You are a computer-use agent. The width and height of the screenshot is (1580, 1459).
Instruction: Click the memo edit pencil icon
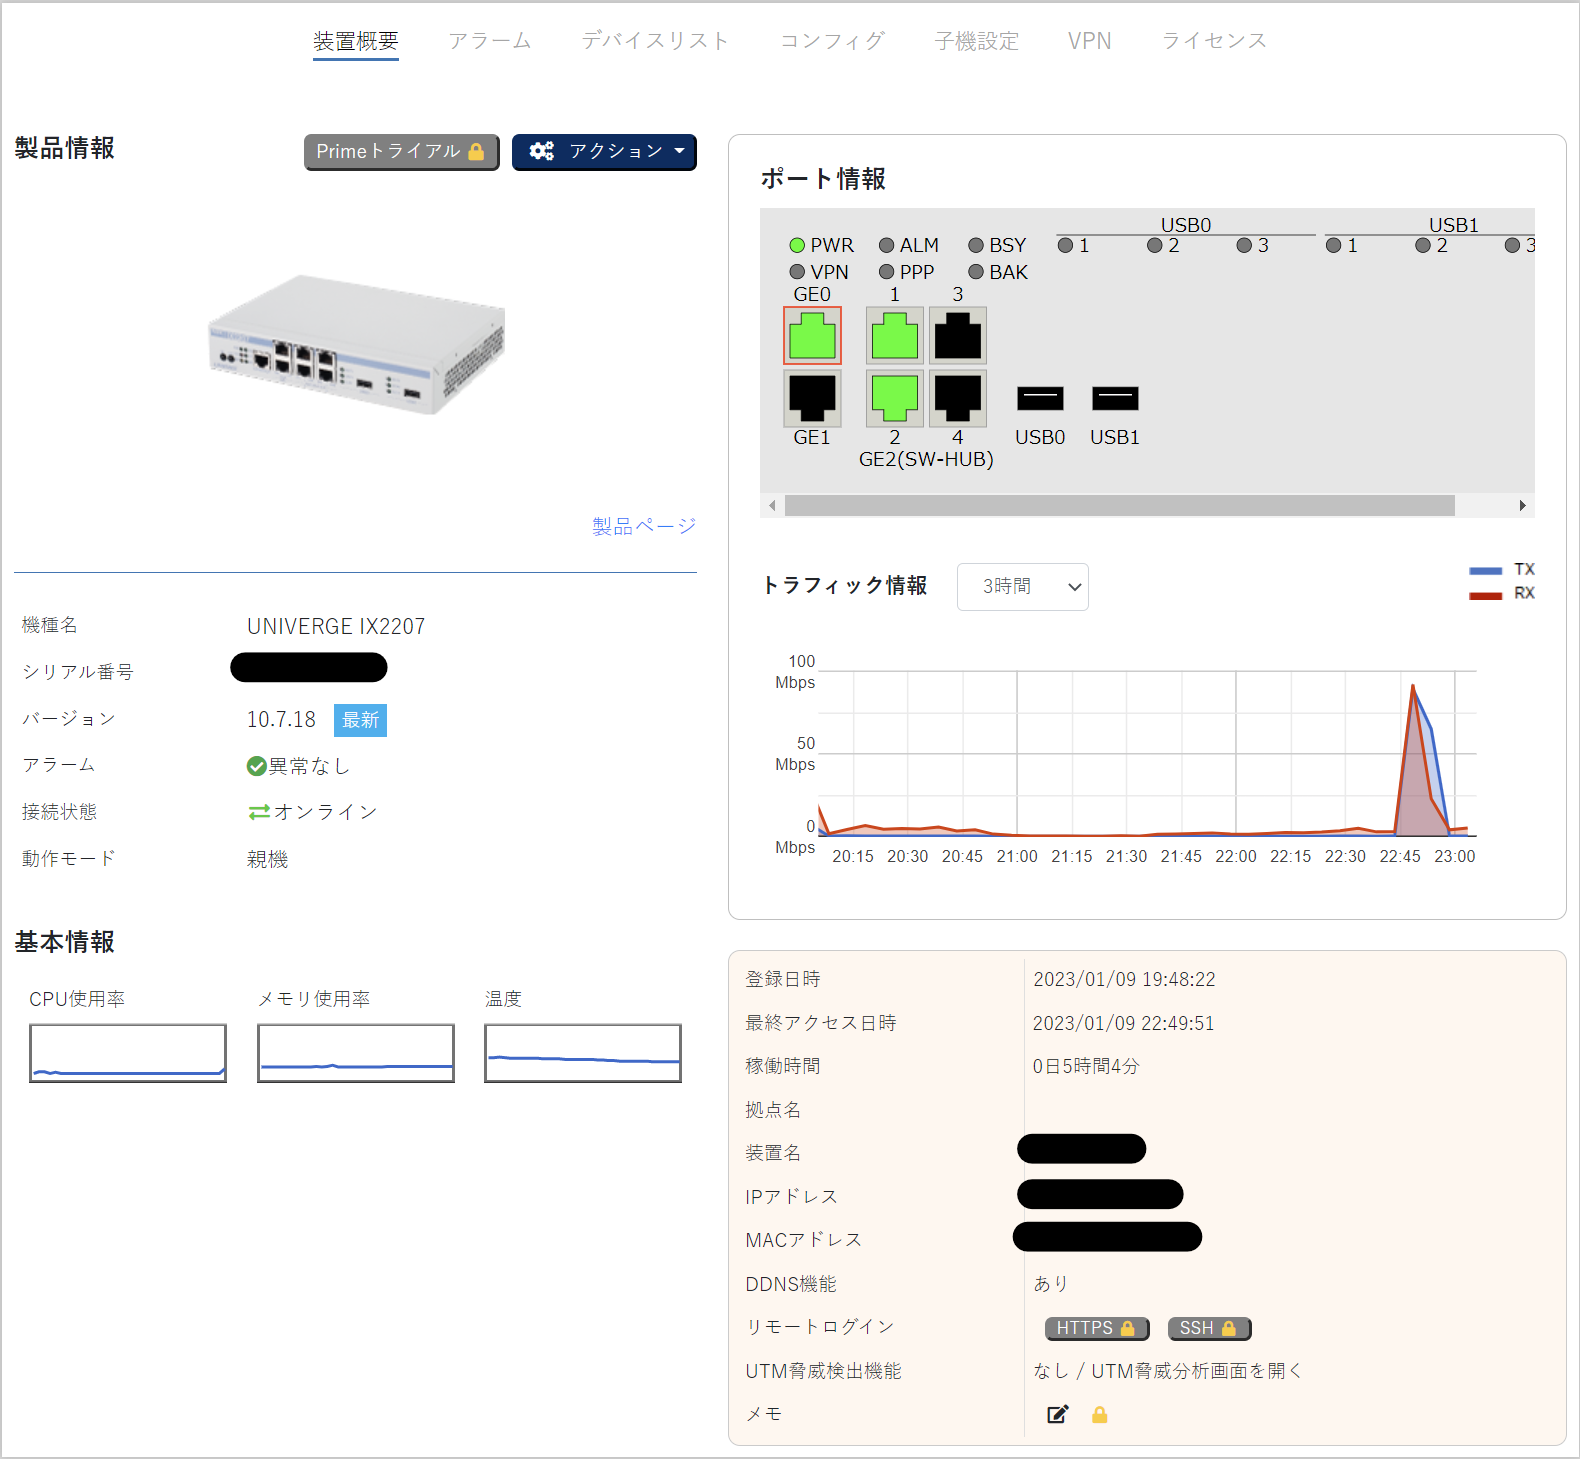click(x=1057, y=1414)
